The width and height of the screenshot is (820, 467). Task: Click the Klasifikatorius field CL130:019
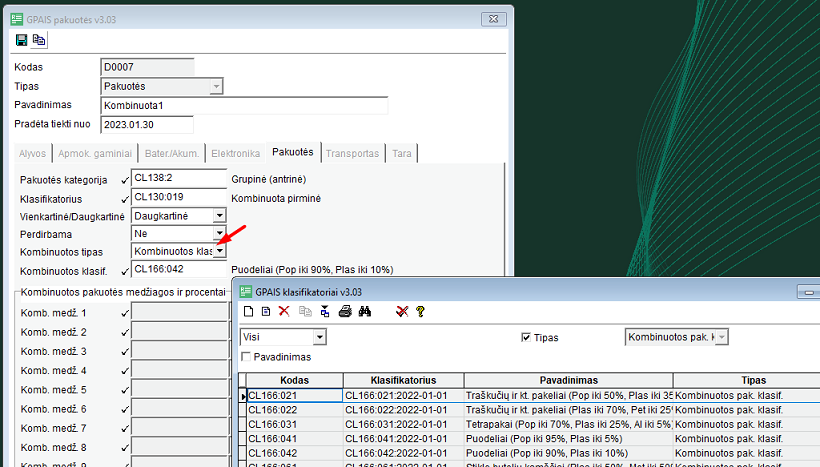[179, 197]
